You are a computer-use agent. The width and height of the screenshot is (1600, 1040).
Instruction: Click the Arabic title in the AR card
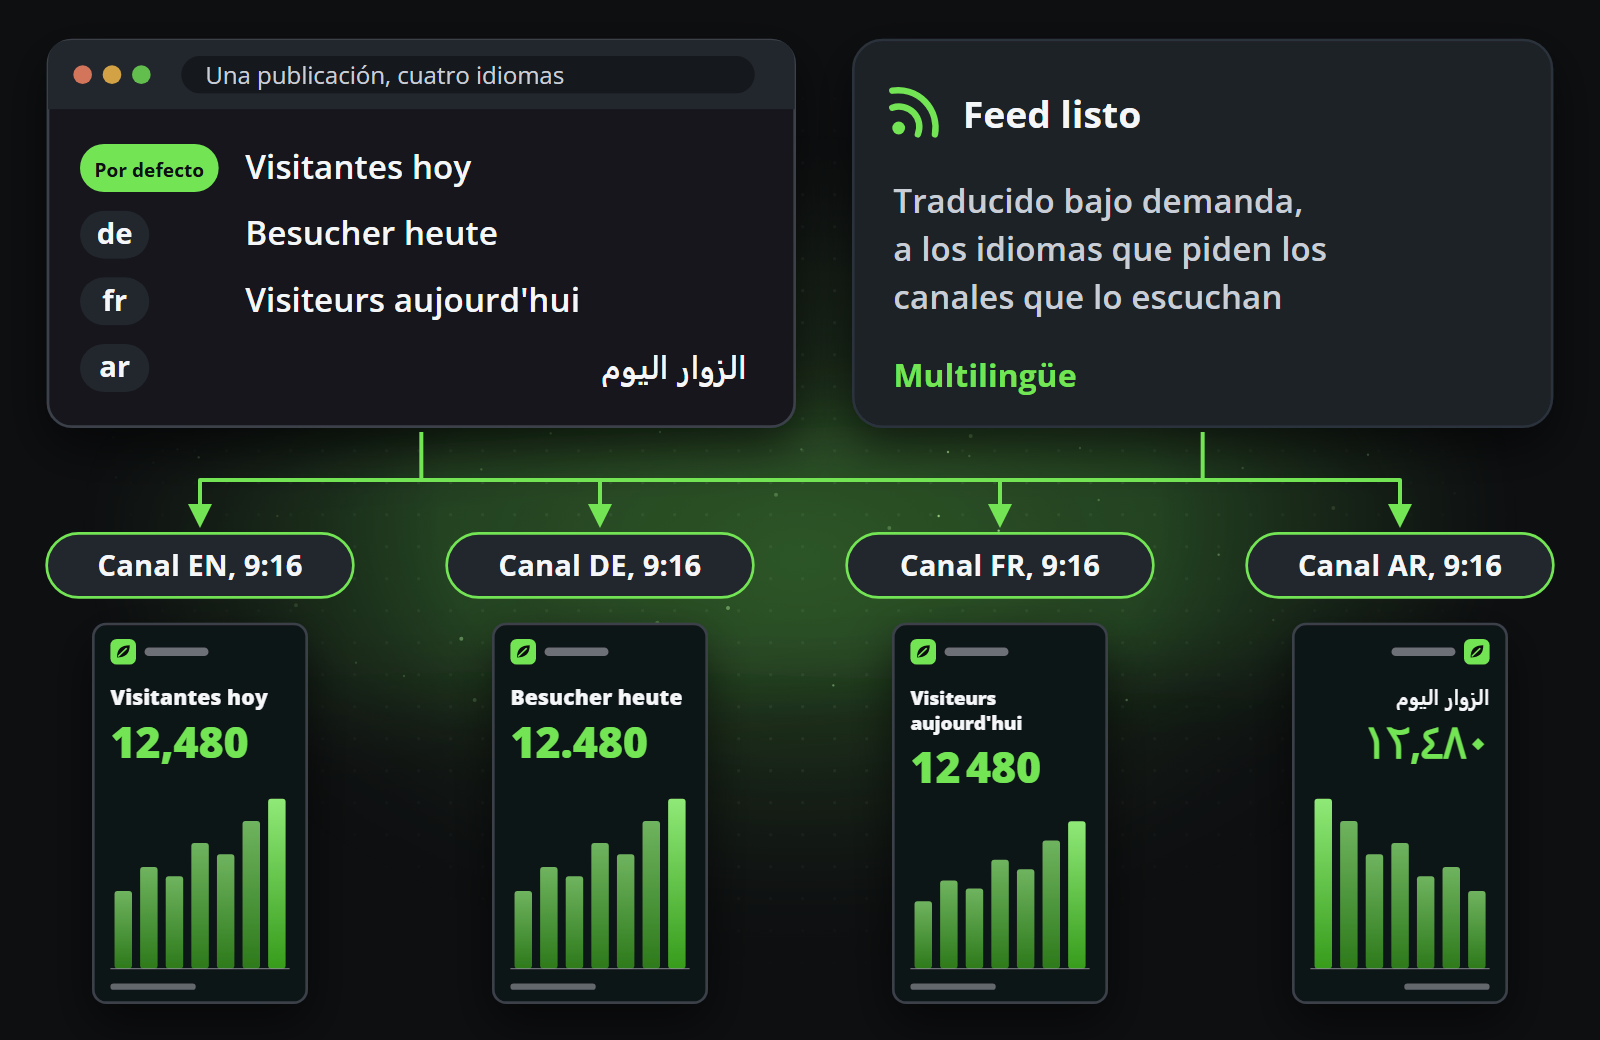pyautogui.click(x=1442, y=699)
